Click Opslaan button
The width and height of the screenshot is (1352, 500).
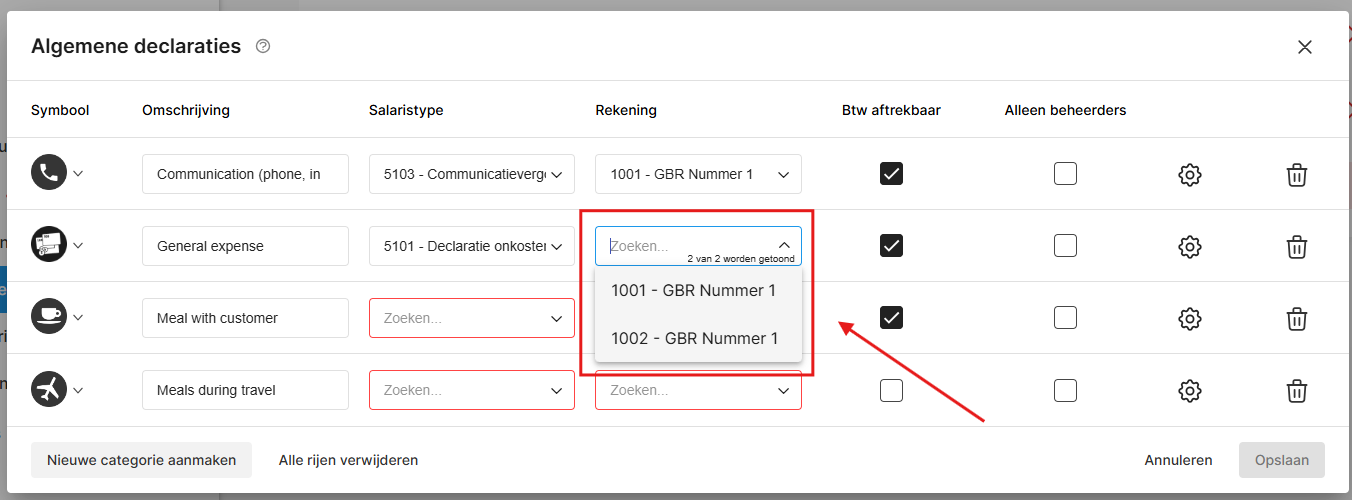1282,460
